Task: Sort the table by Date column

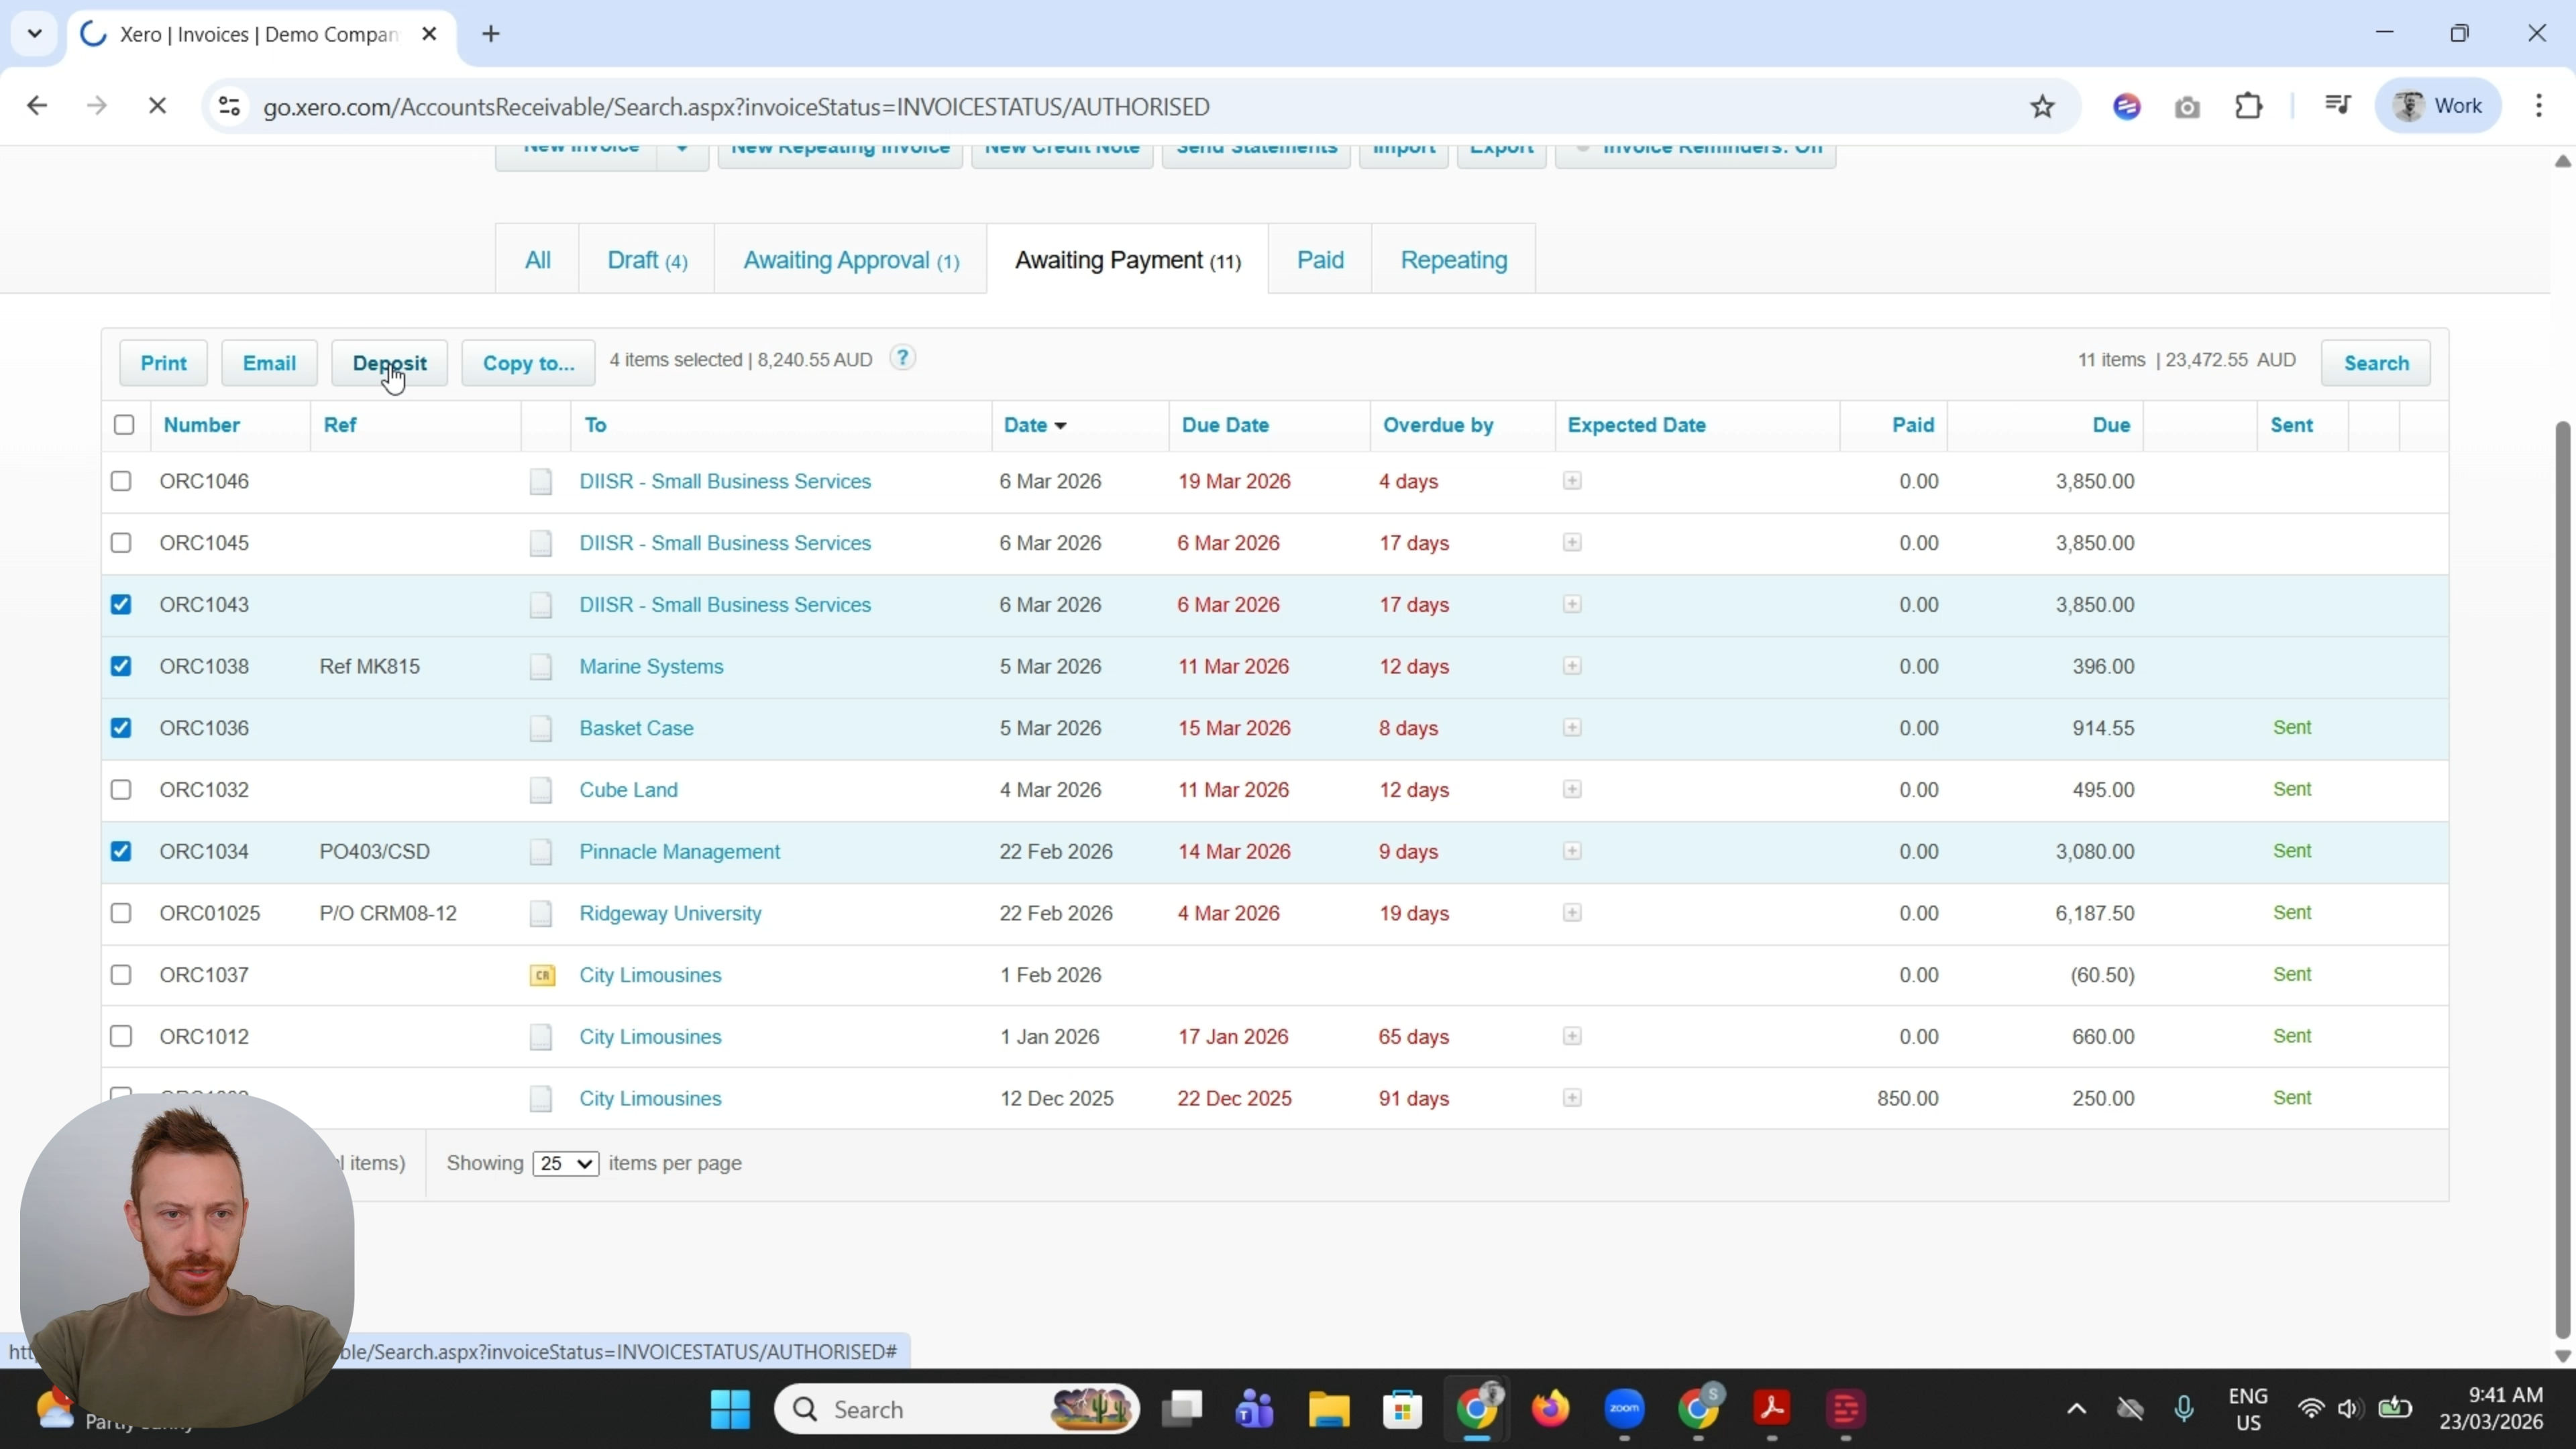Action: tap(1034, 425)
